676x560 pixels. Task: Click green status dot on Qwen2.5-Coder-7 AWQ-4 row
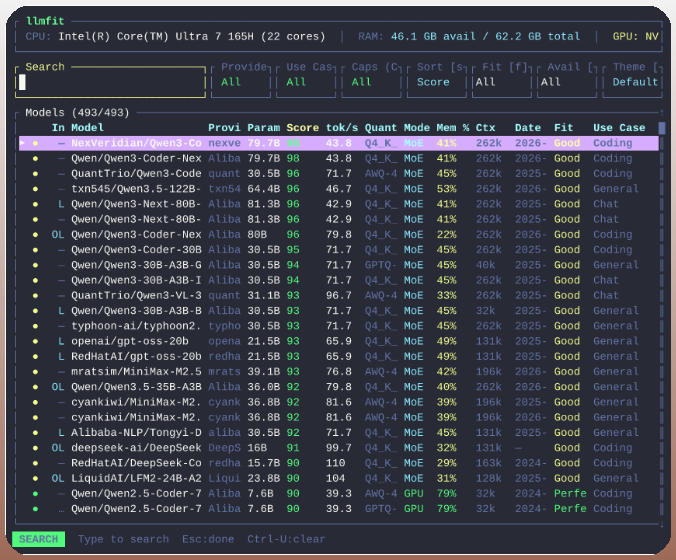(35, 494)
